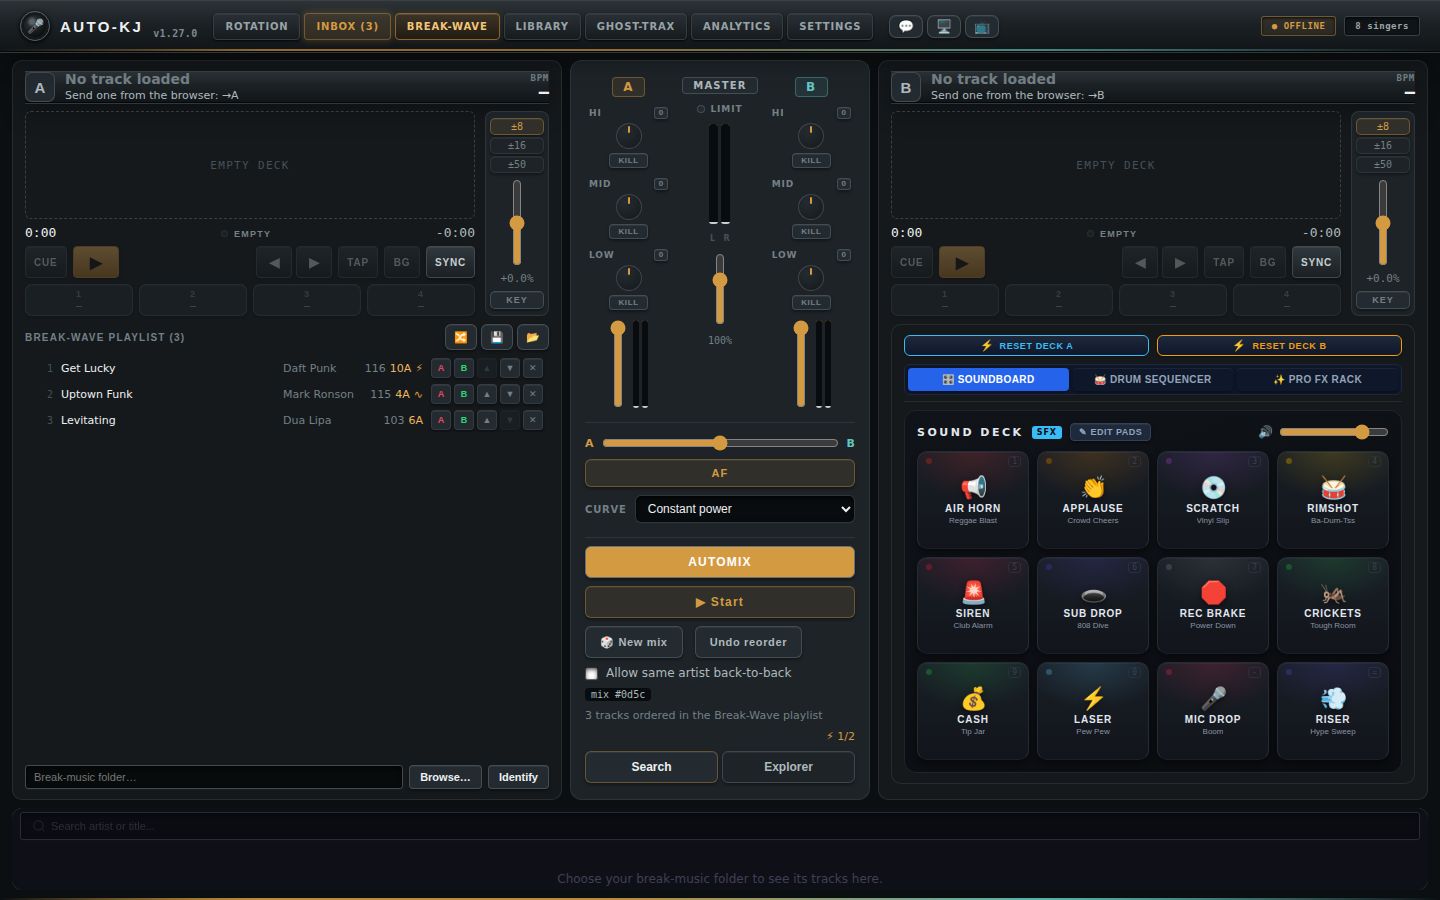Click the Browse... button
The height and width of the screenshot is (900, 1440).
tap(445, 777)
